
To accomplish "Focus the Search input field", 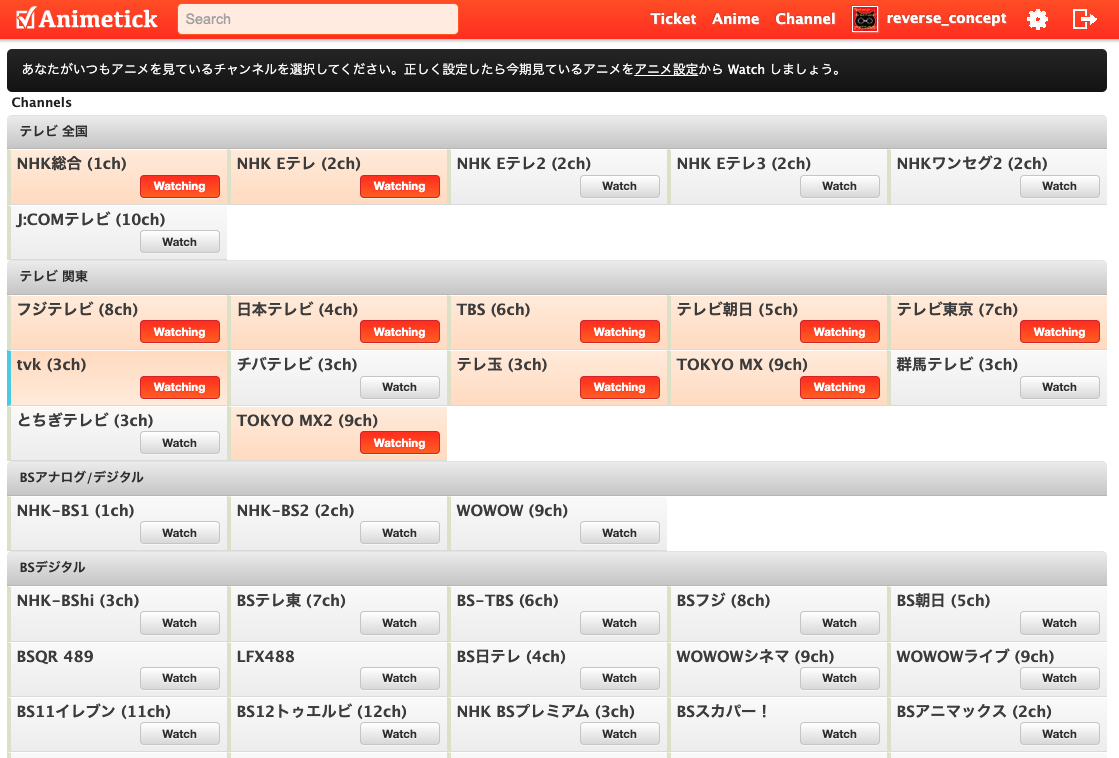I will (318, 19).
